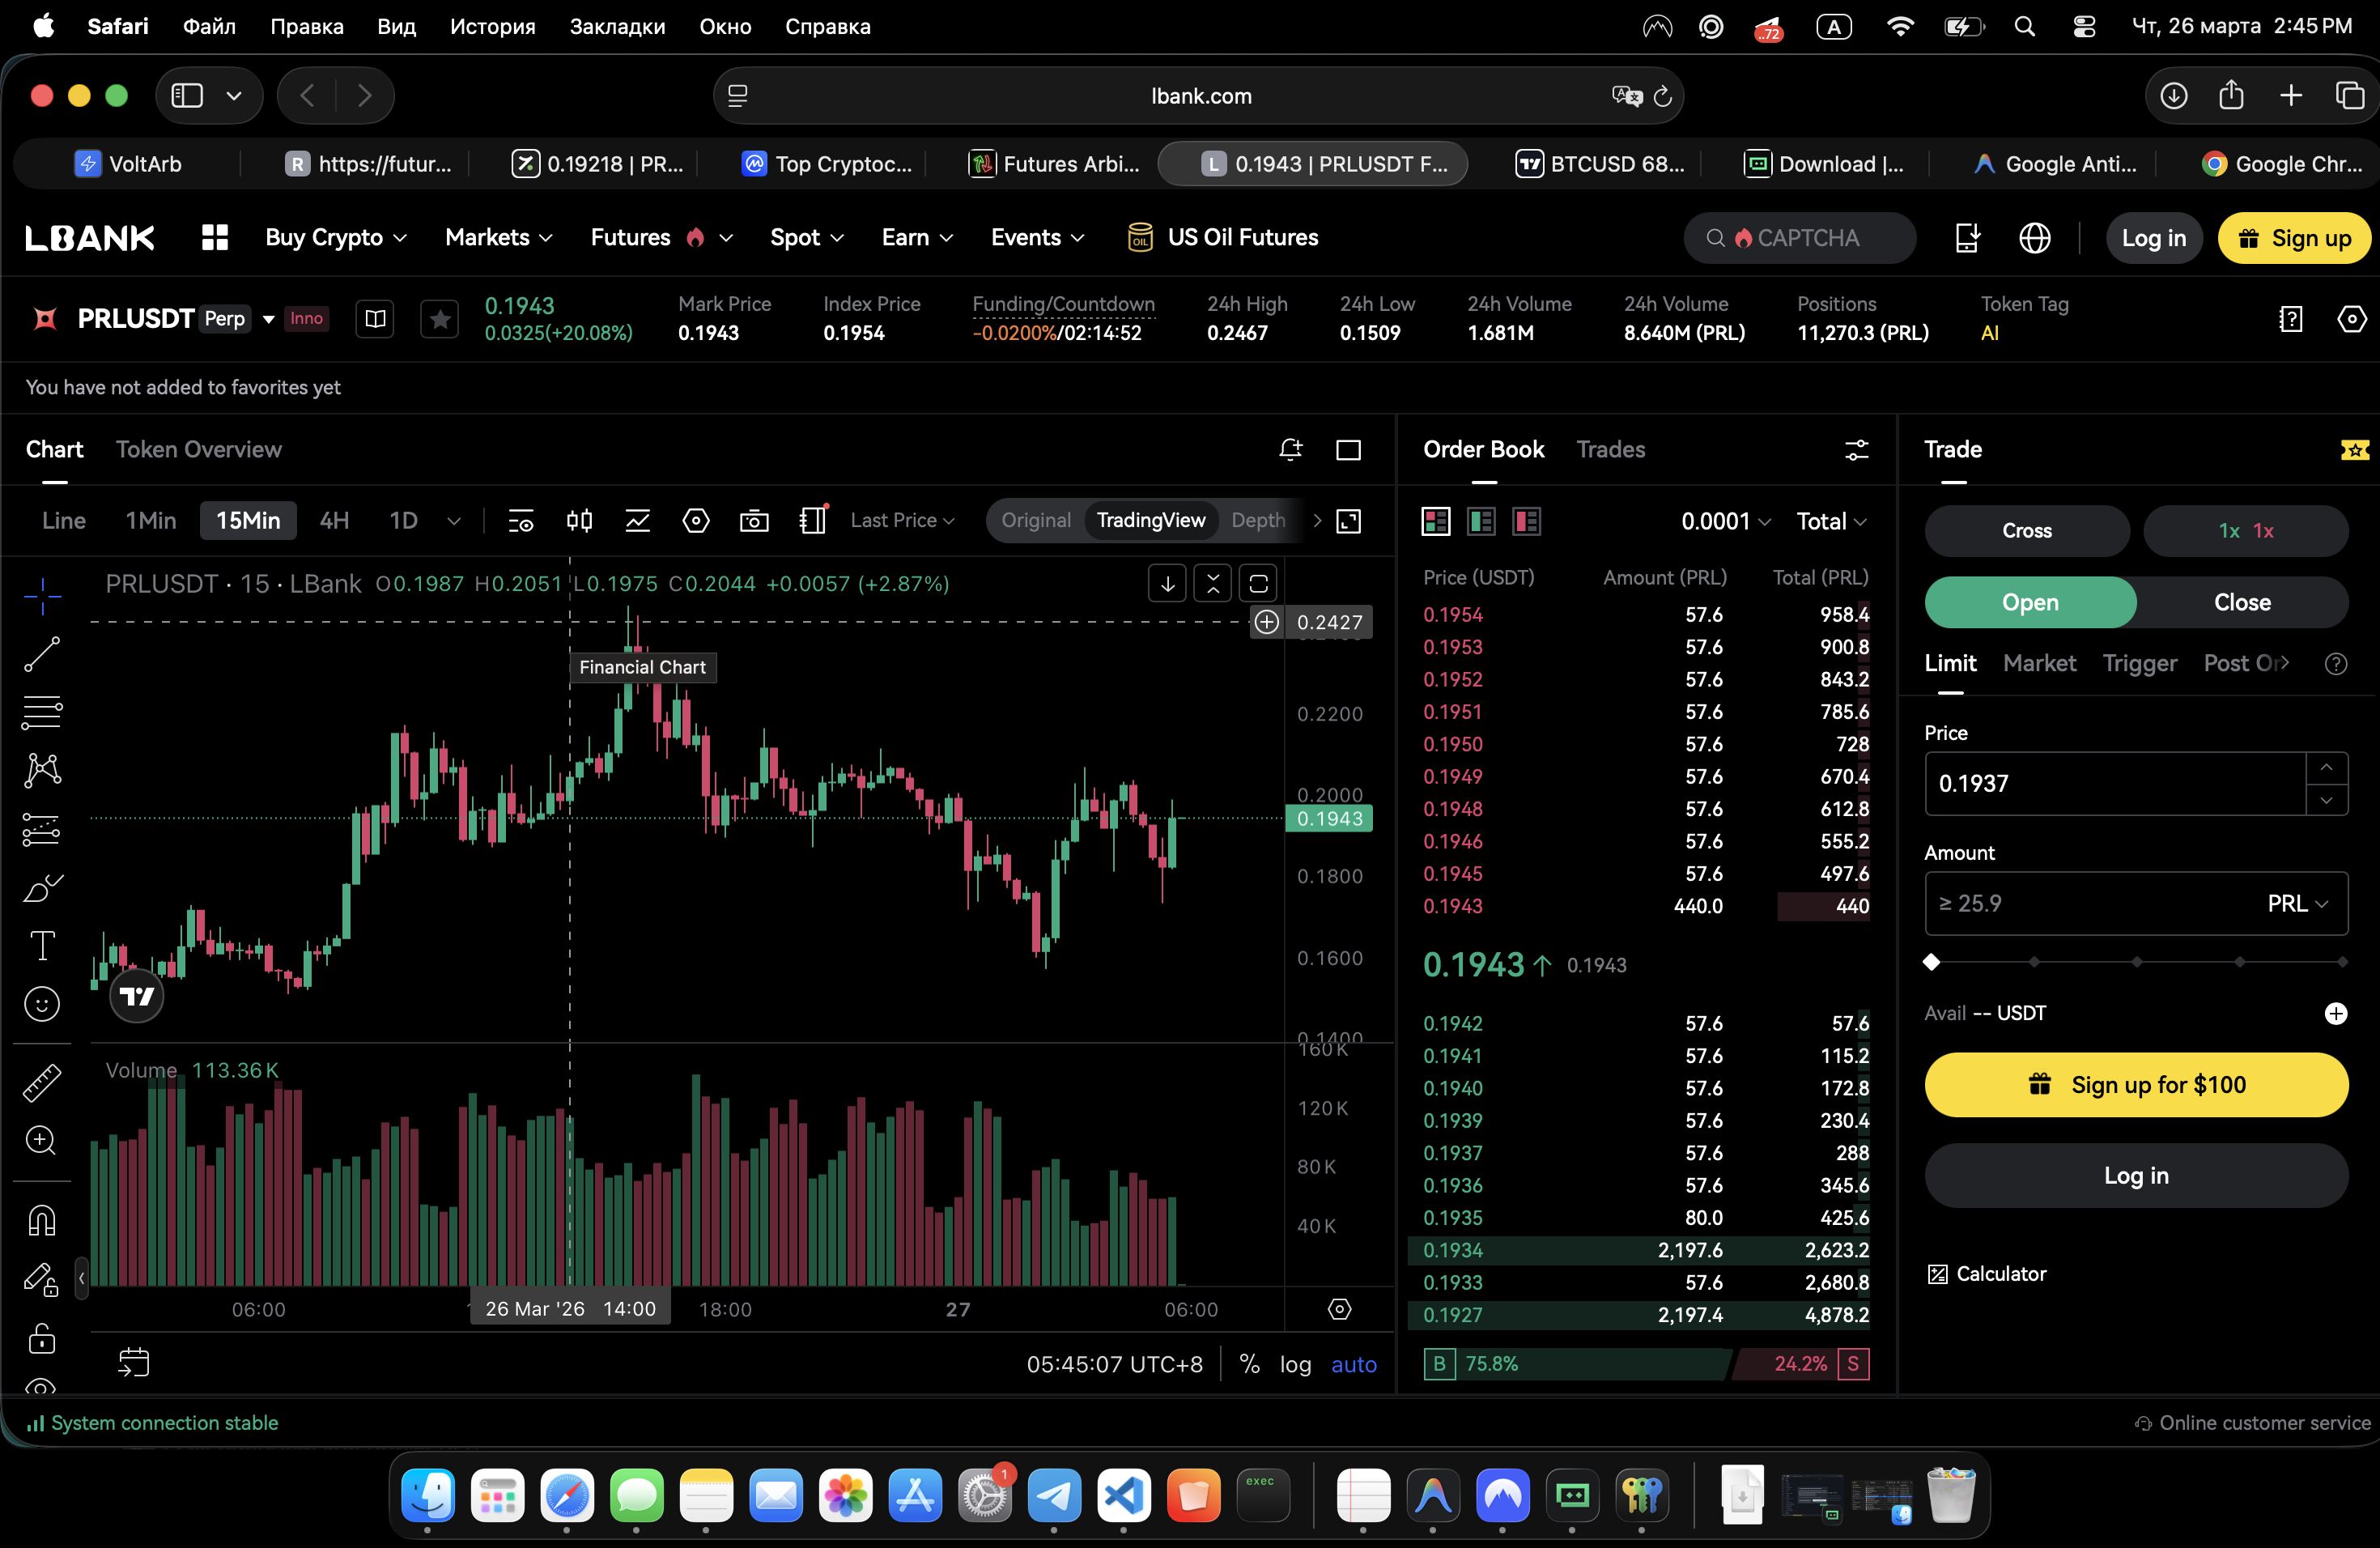Switch to the Token Overview tab
This screenshot has height=1548, width=2380.
click(198, 450)
